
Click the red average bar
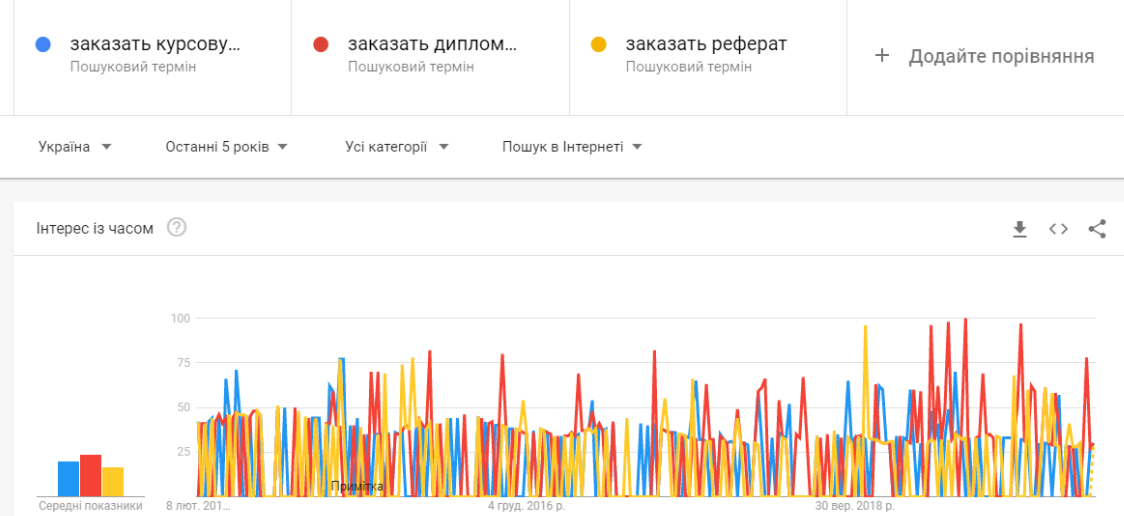pos(91,475)
